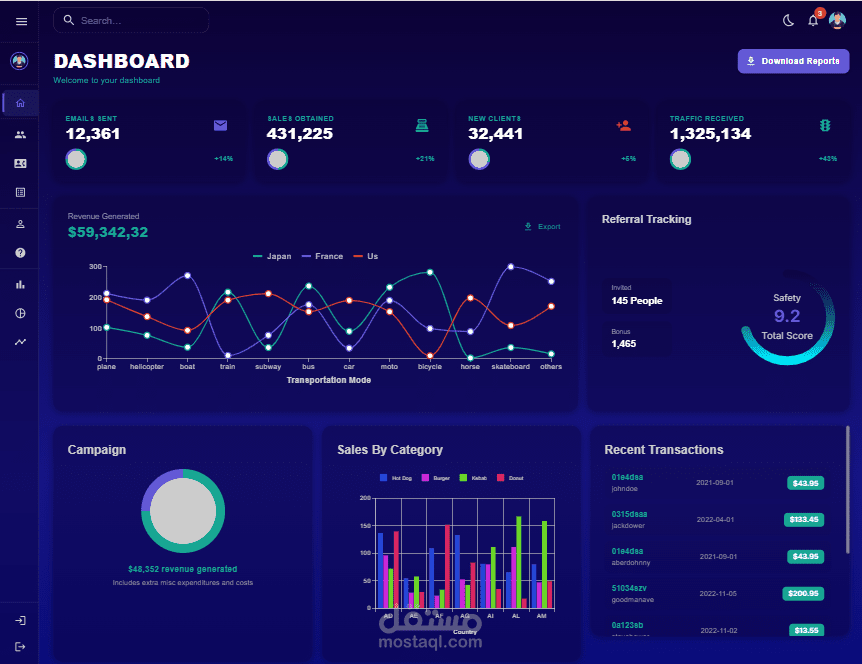This screenshot has width=862, height=664.
Task: Click the New Clients person-add icon
Action: click(x=623, y=126)
